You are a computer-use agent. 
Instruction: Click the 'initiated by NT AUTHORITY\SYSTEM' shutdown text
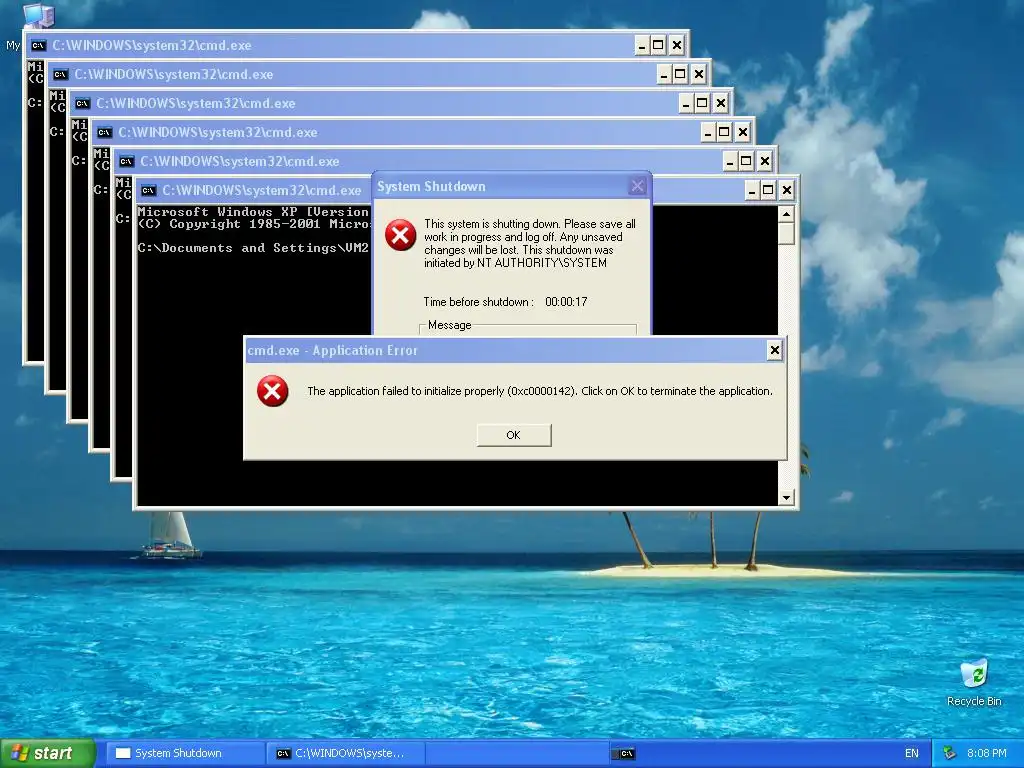515,263
